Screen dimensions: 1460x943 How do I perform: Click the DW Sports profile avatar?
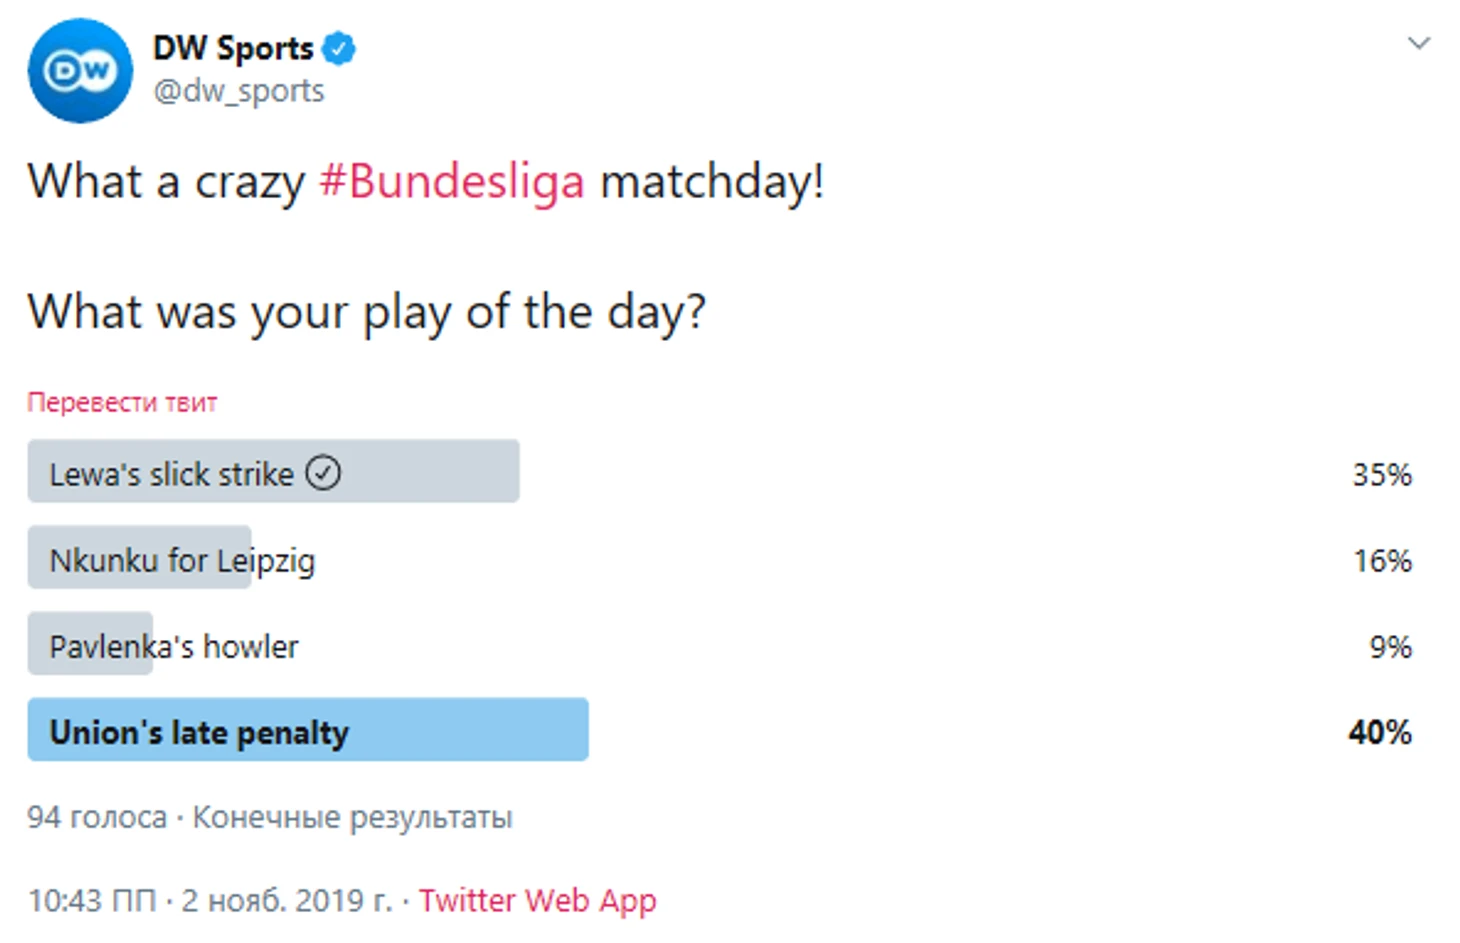click(80, 71)
